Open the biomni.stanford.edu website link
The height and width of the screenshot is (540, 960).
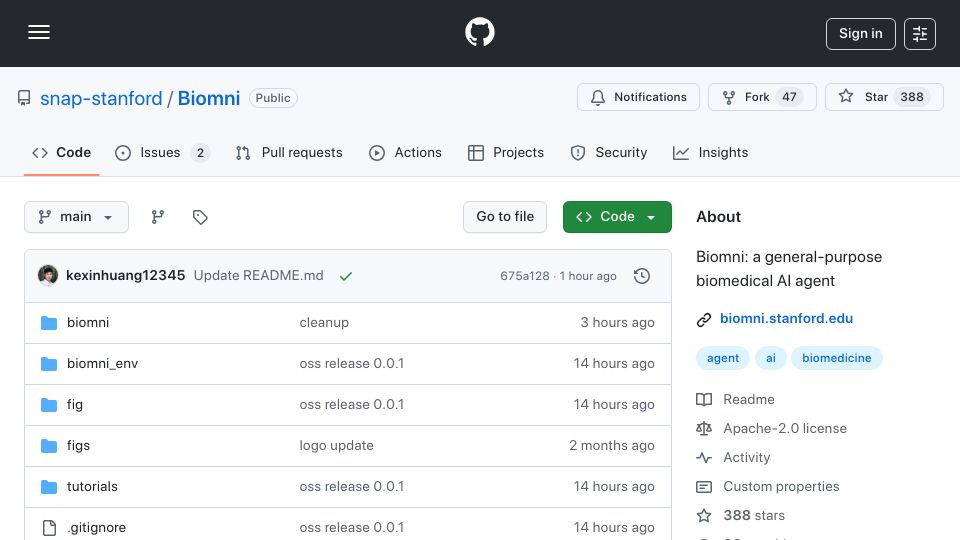click(786, 318)
